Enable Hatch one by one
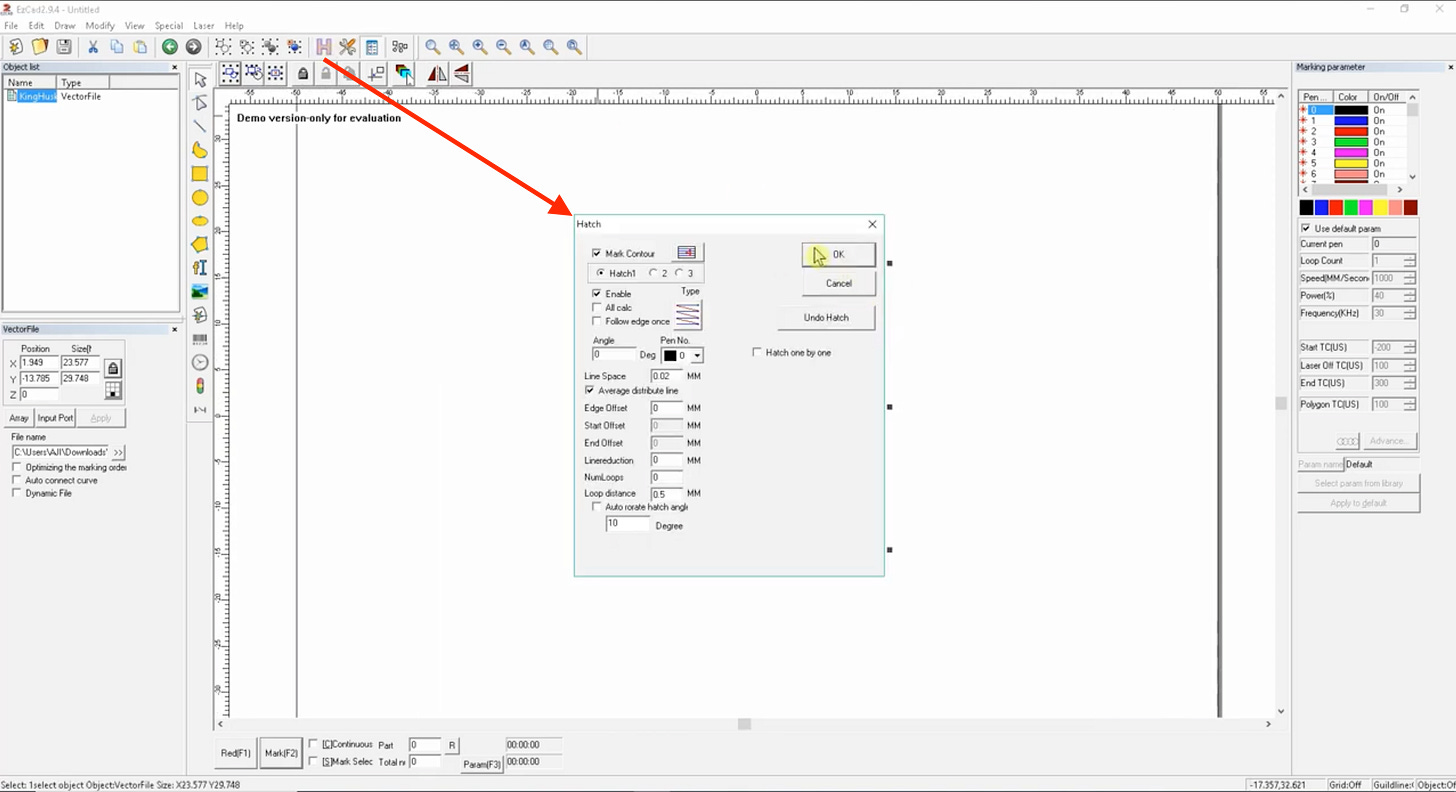This screenshot has width=1456, height=792. click(x=757, y=352)
